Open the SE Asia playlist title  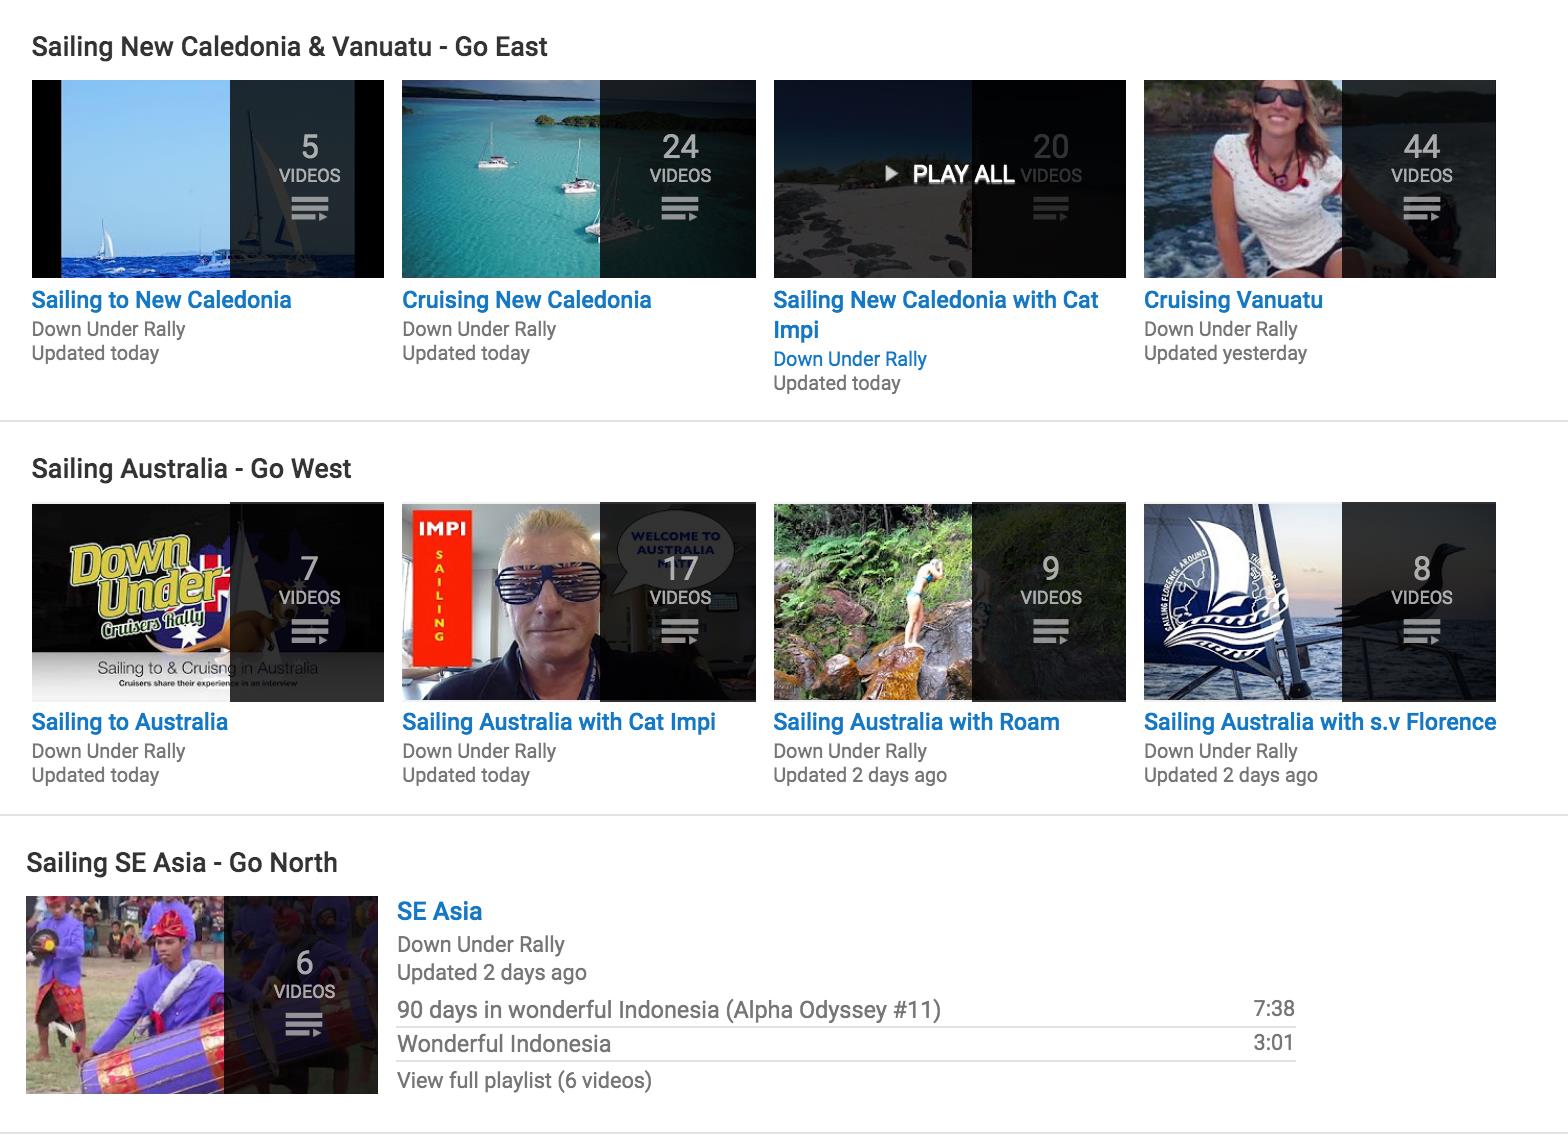(439, 911)
